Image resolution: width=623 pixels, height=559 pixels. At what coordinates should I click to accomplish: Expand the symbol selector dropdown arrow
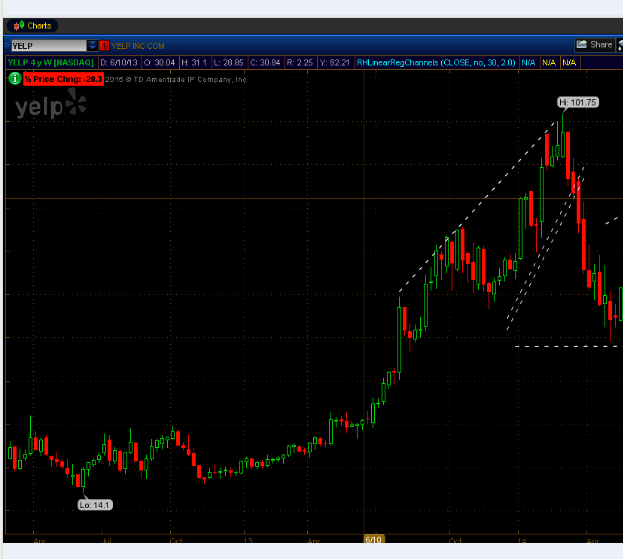pyautogui.click(x=92, y=46)
